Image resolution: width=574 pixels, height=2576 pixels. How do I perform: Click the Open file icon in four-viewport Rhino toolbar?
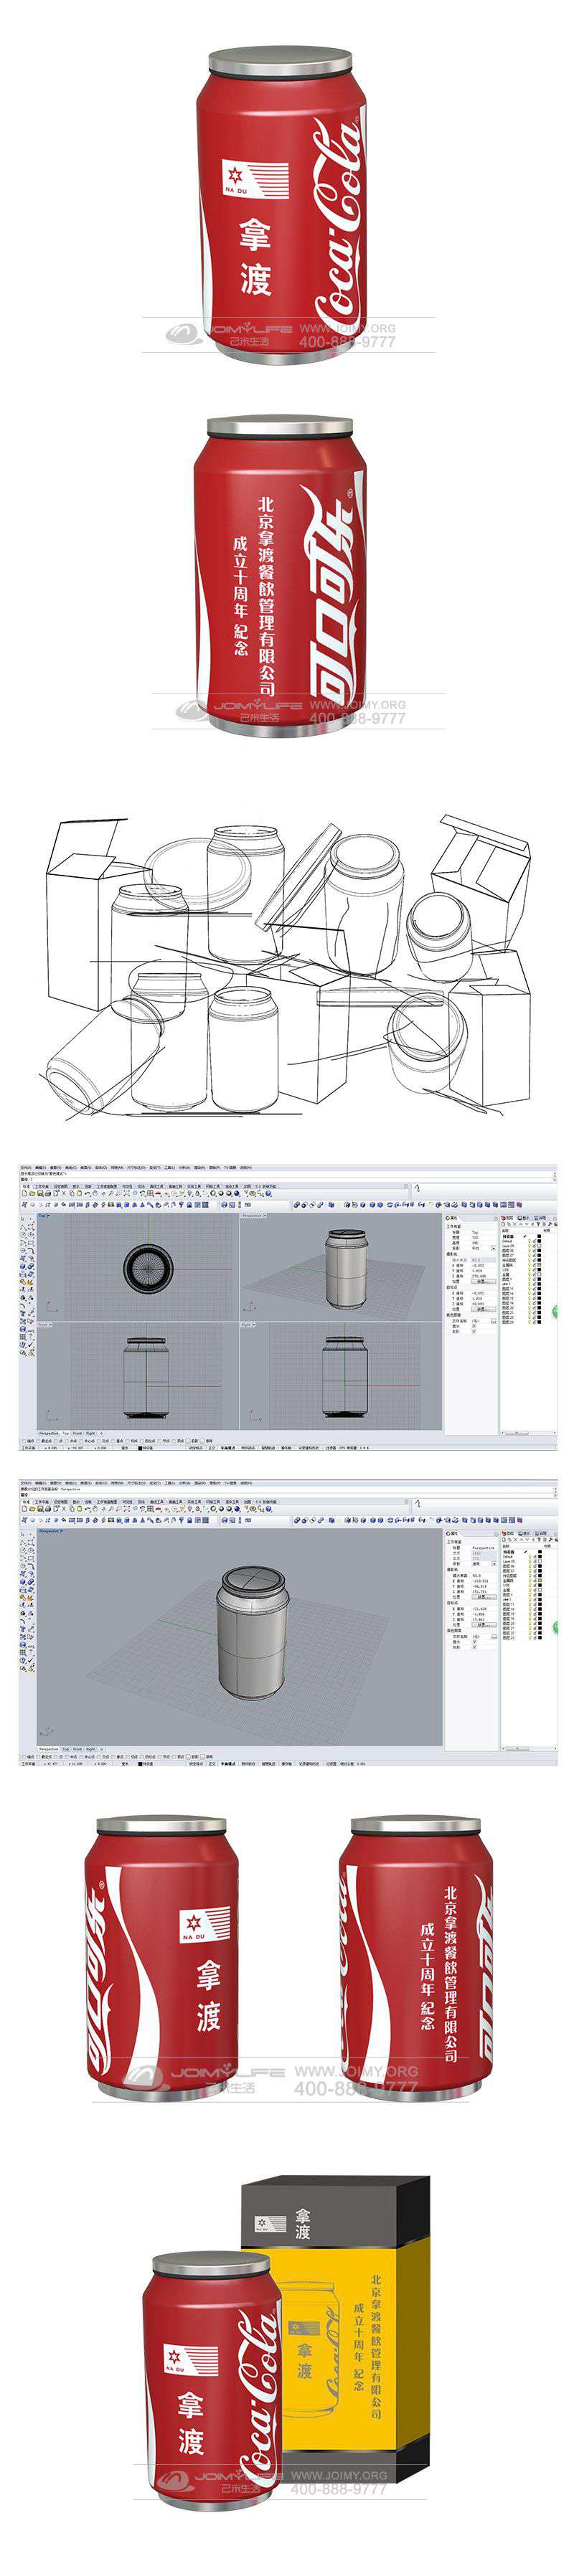click(31, 1194)
